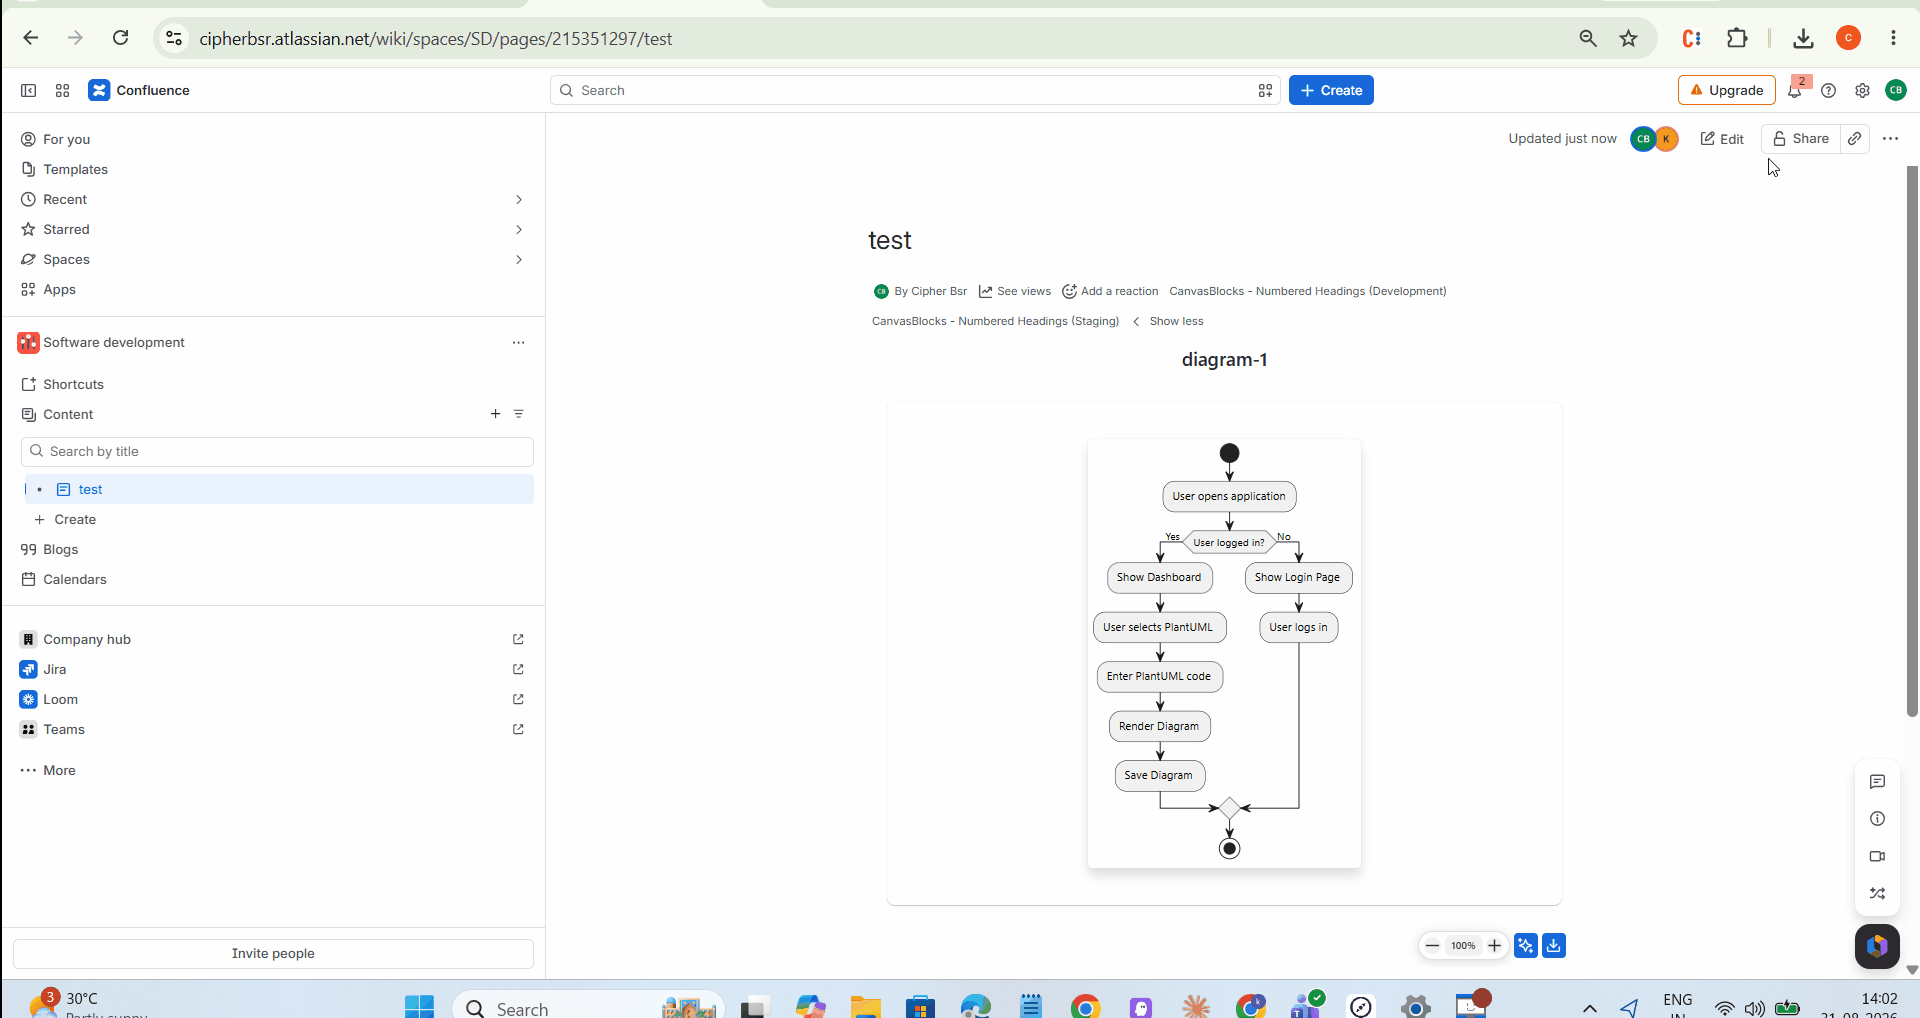Open the page info icon in right rail

[1877, 819]
